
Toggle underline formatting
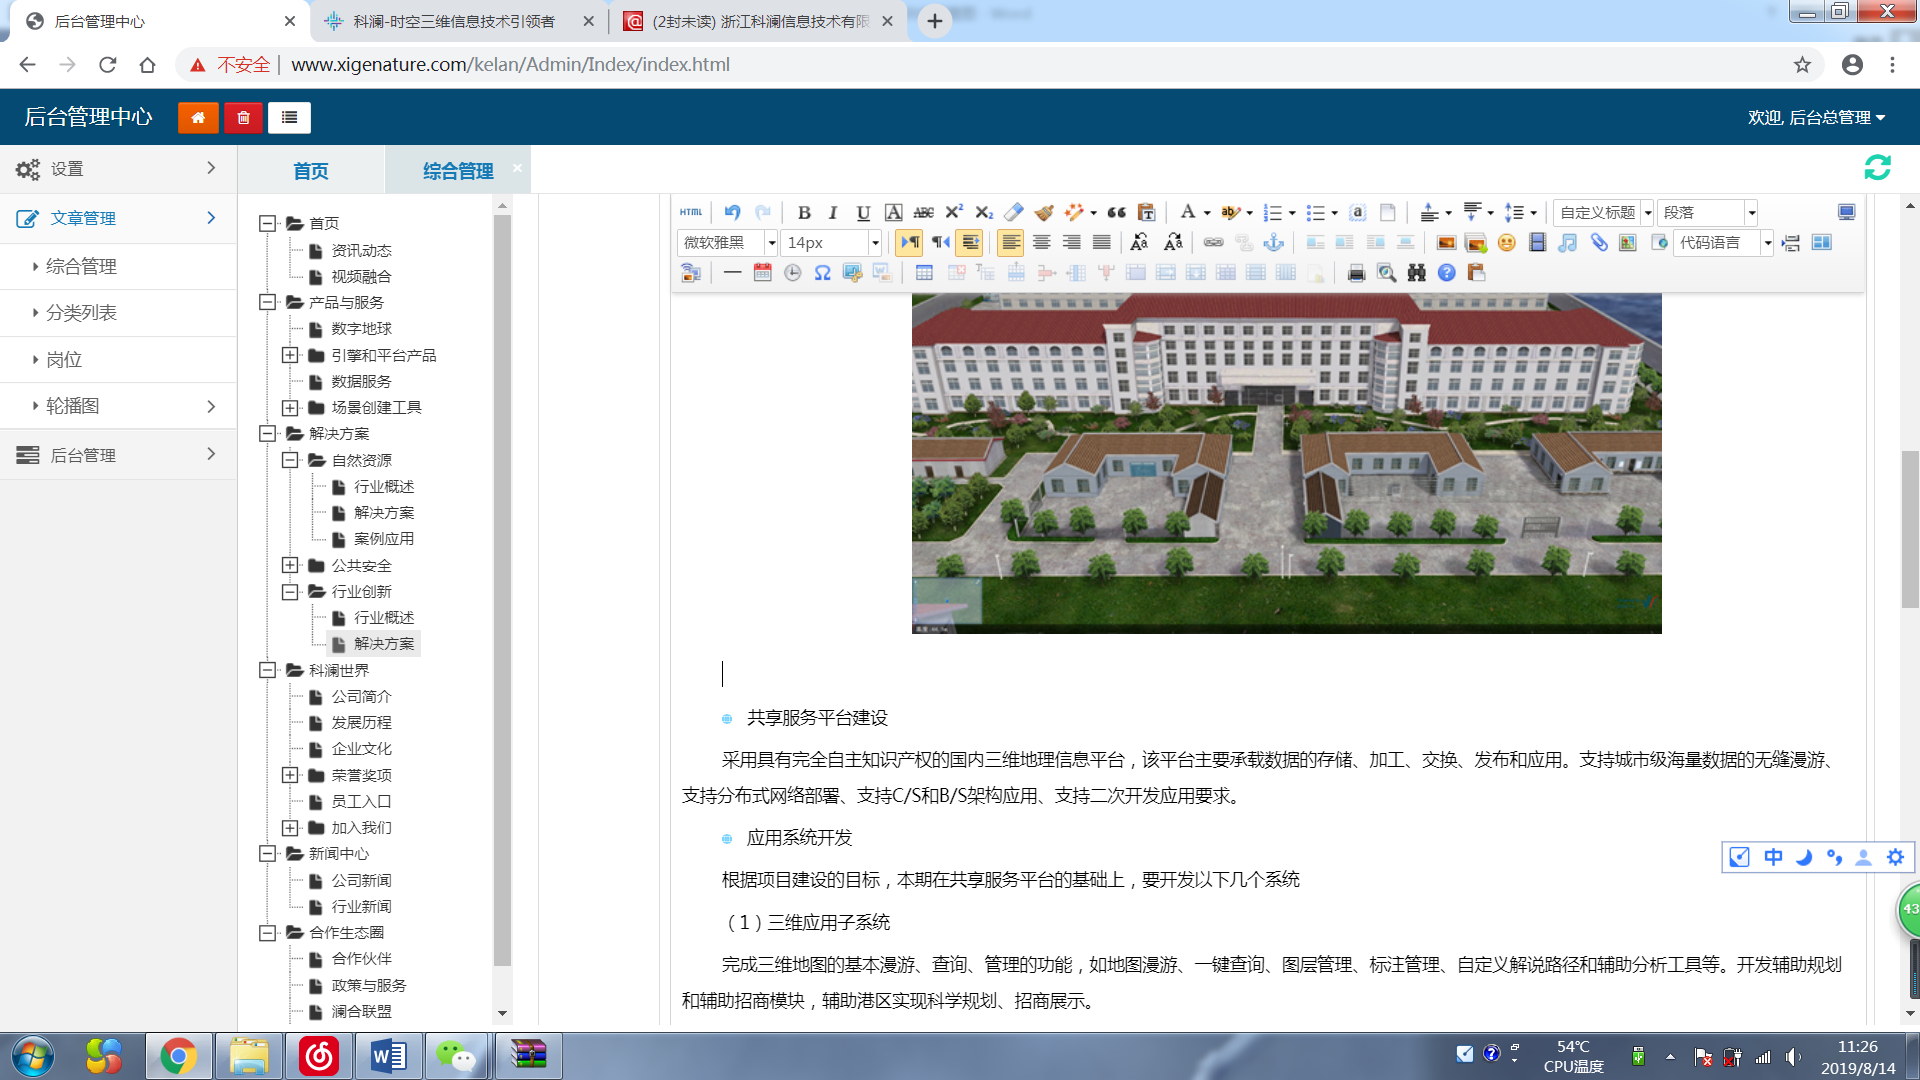863,212
